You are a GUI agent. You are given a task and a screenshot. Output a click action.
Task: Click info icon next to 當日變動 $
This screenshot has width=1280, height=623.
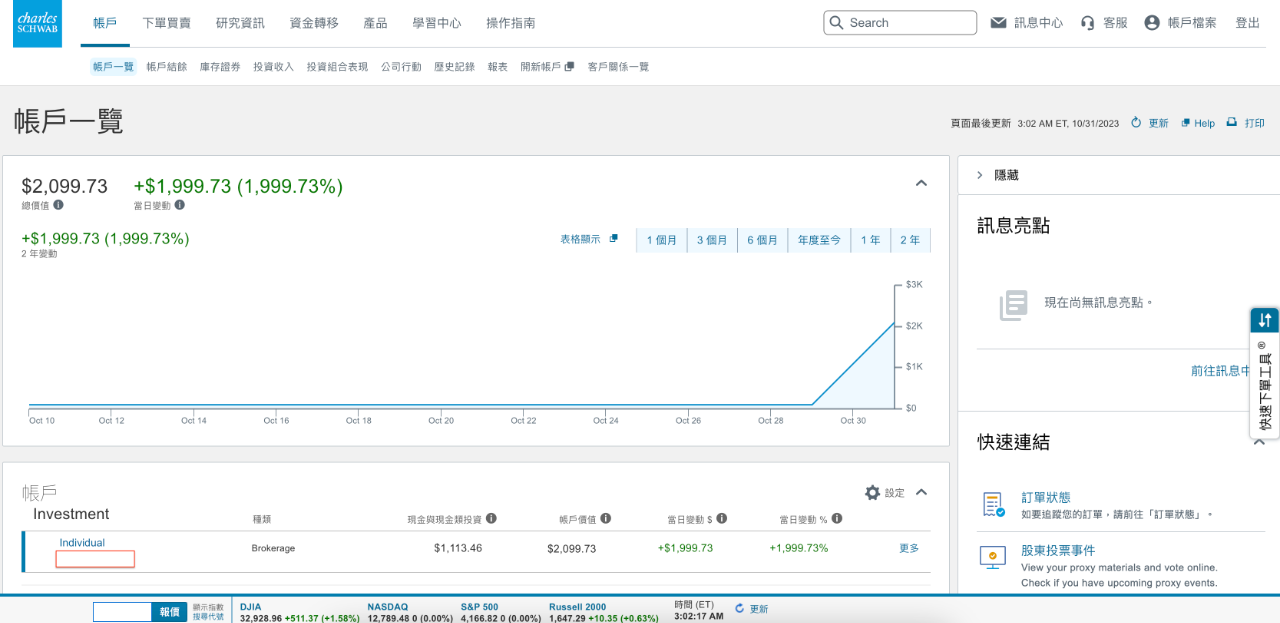[722, 519]
